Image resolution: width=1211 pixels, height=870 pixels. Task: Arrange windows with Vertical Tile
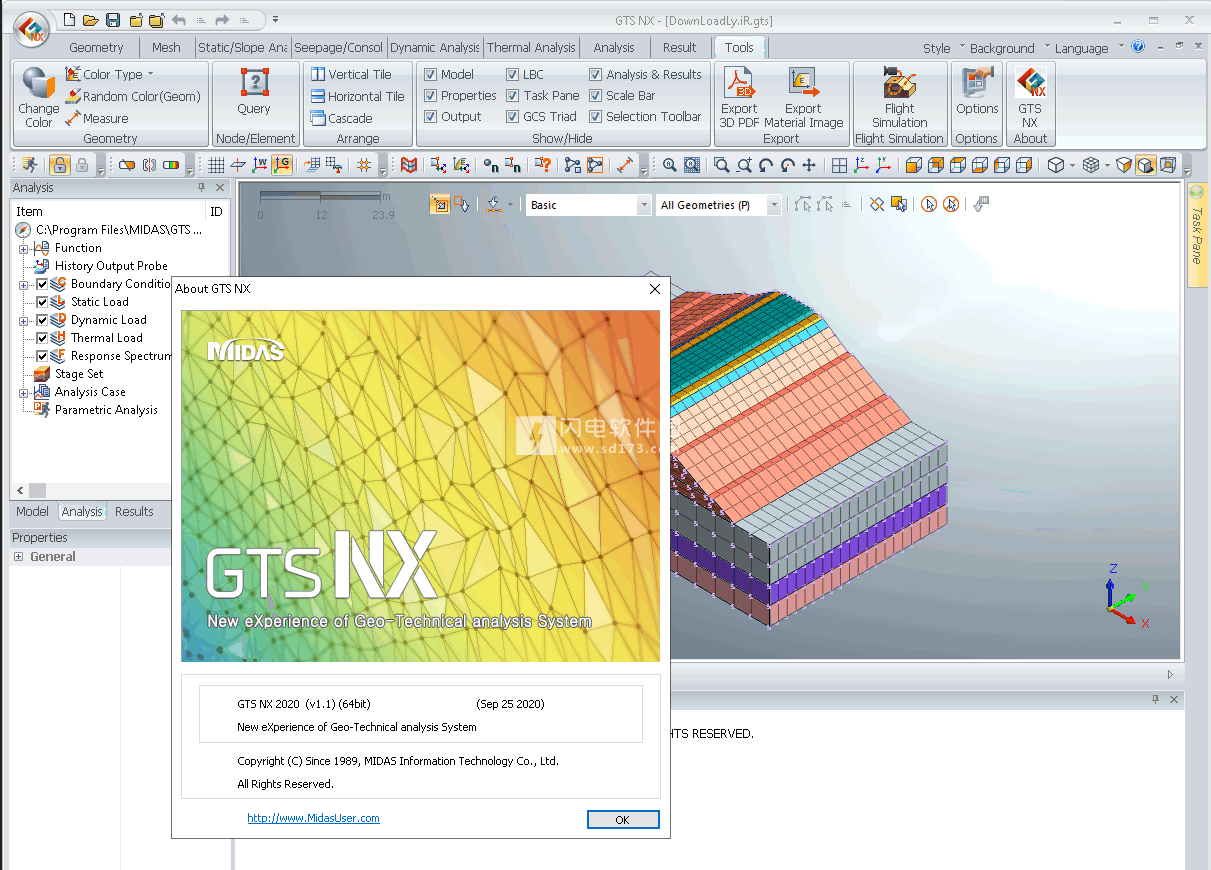tap(351, 74)
